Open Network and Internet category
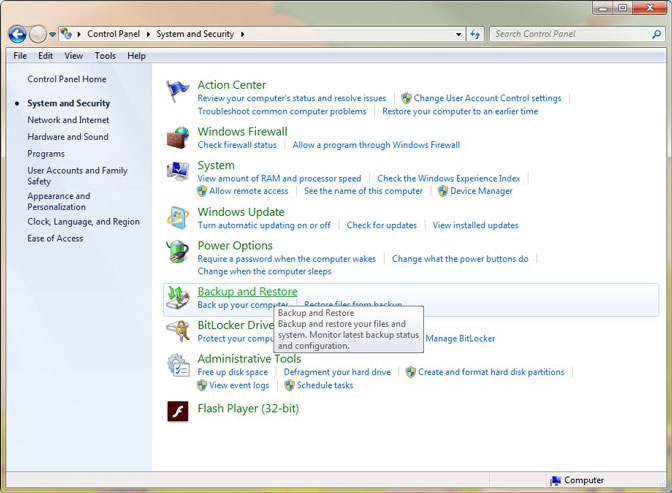The width and height of the screenshot is (672, 493). pyautogui.click(x=68, y=120)
